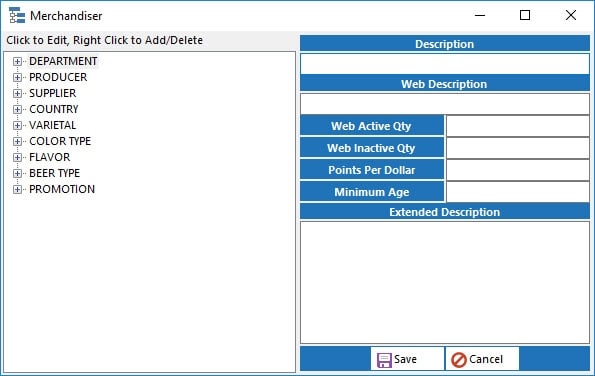Maximize the Merchandiser window
Viewport: 595px width, 376px height.
525,16
